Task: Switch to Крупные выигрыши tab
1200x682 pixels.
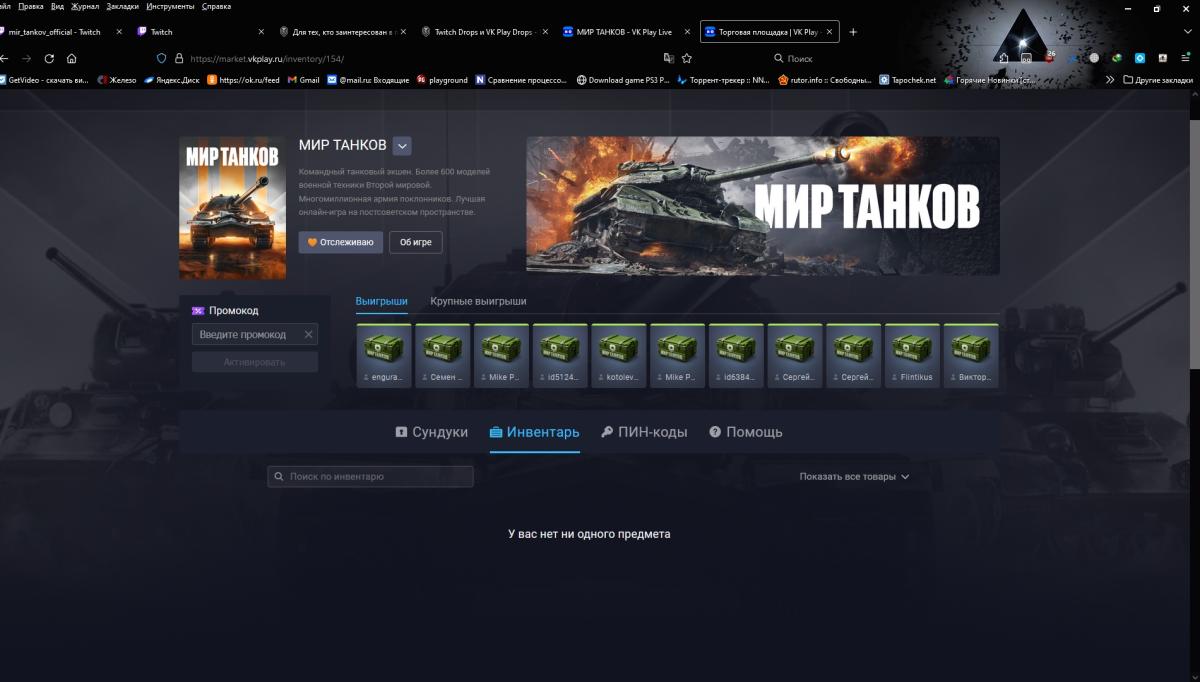Action: point(478,301)
